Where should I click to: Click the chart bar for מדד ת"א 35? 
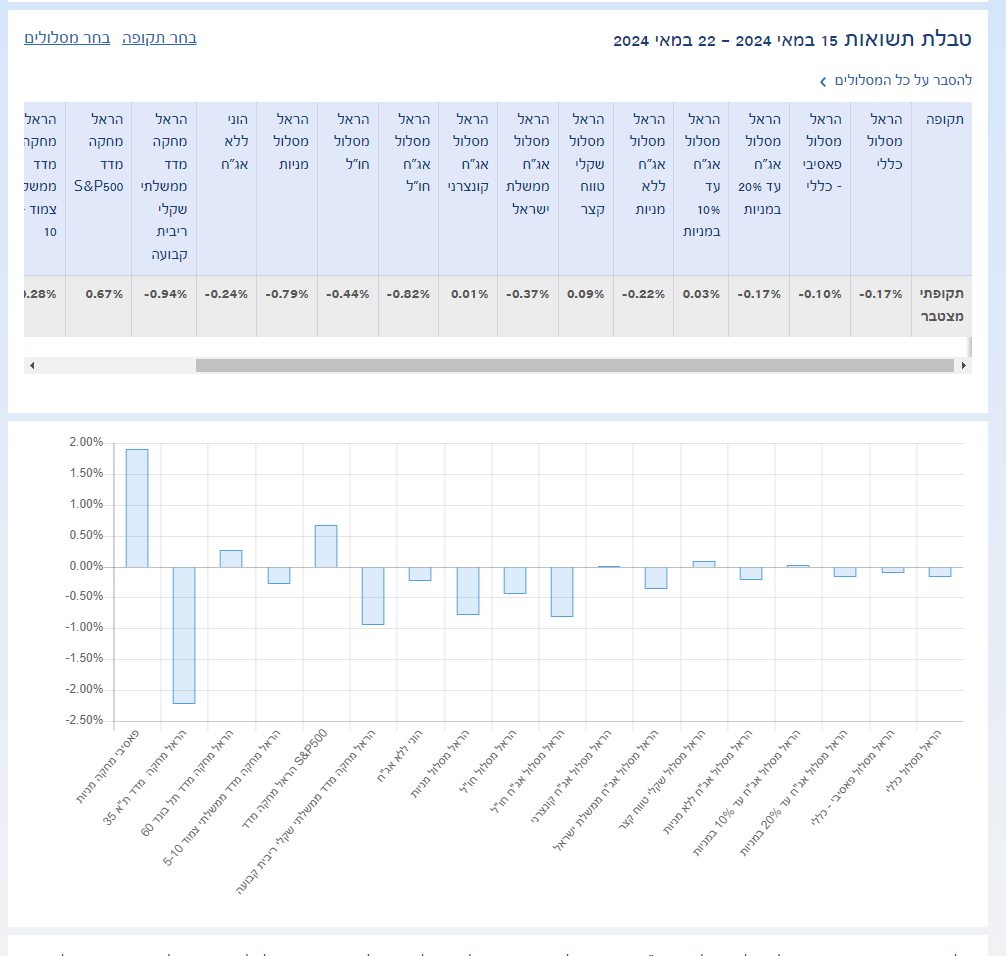coord(184,635)
